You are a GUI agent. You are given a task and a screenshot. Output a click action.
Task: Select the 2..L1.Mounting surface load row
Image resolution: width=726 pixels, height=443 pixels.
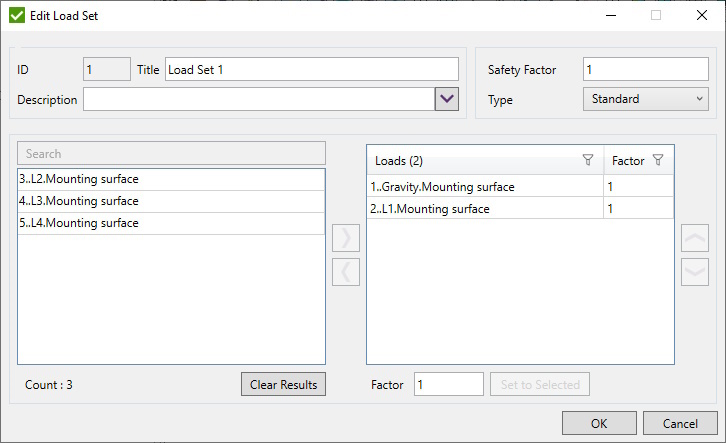[484, 209]
